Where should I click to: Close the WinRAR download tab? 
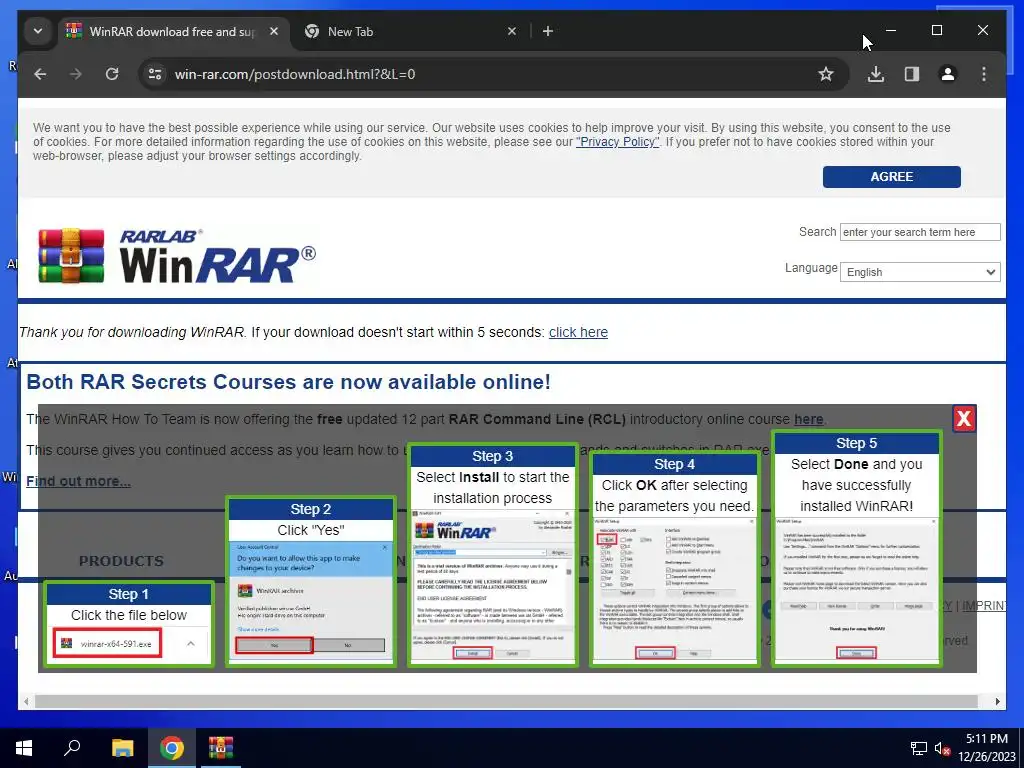click(x=274, y=31)
